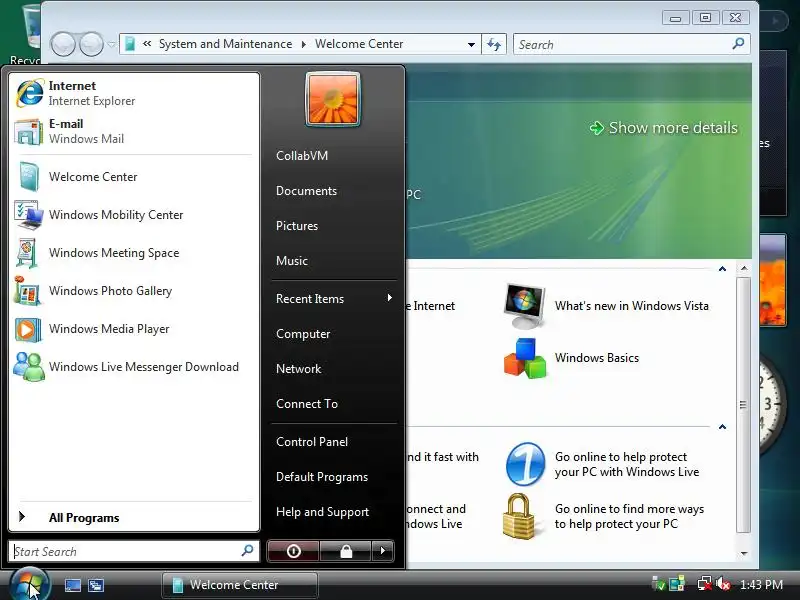Viewport: 800px width, 600px height.
Task: Open Default Programs from the Start menu
Action: [x=322, y=477]
